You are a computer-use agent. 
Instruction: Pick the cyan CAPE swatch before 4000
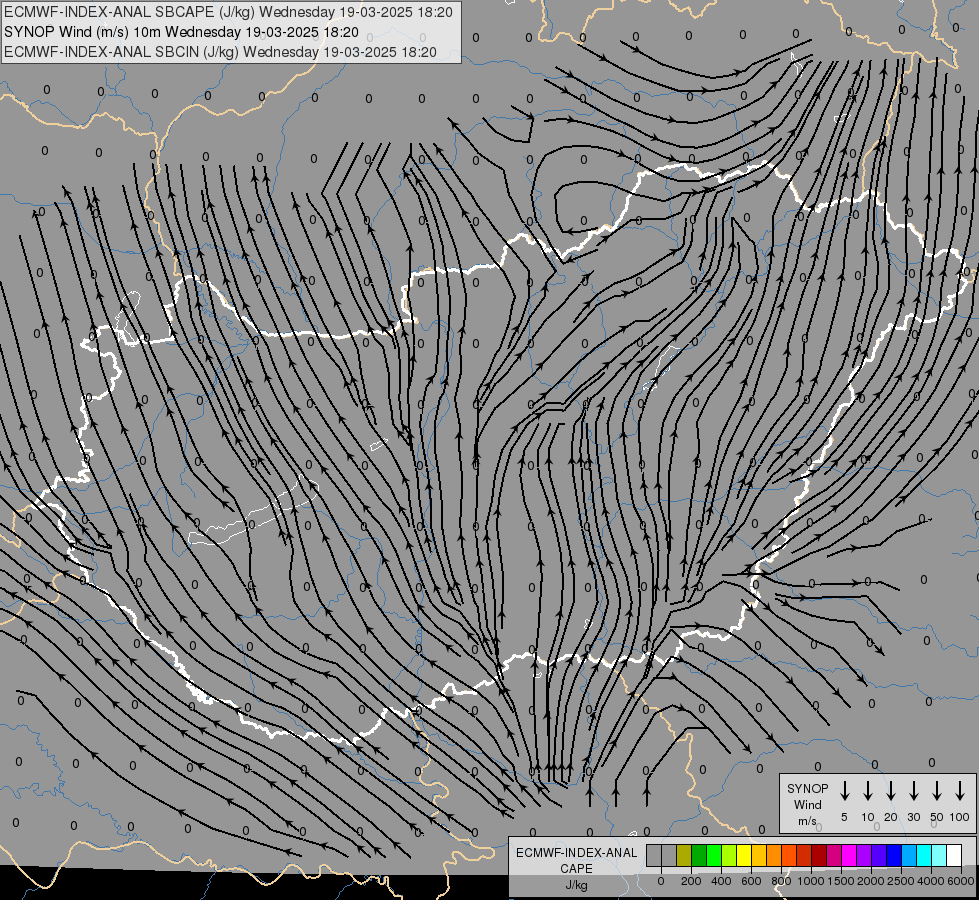[924, 856]
